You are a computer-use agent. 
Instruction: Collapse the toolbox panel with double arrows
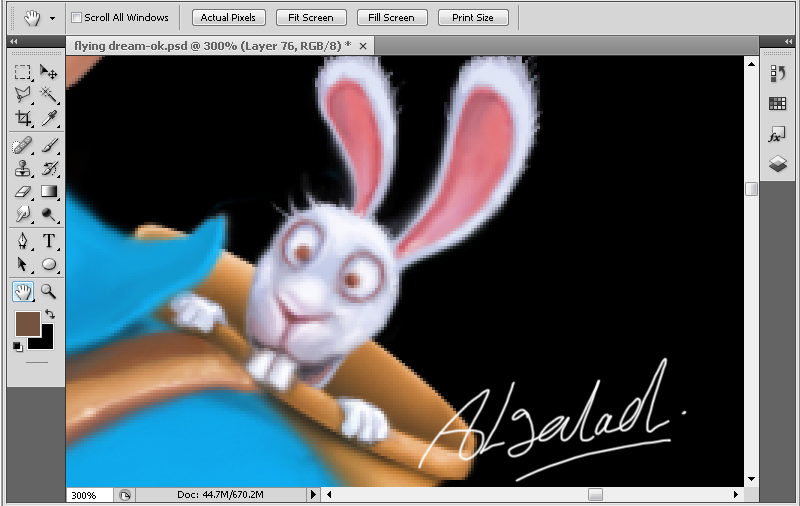pyautogui.click(x=14, y=41)
